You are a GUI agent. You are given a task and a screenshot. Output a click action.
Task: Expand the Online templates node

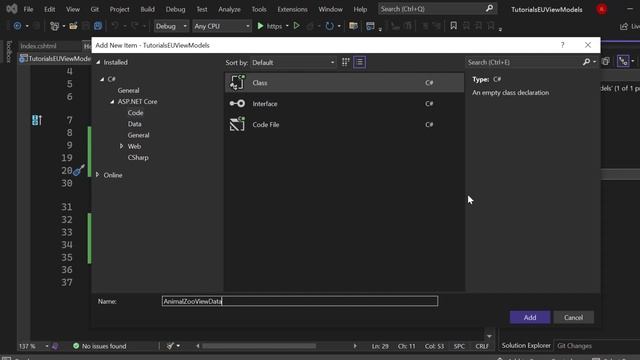tap(97, 175)
